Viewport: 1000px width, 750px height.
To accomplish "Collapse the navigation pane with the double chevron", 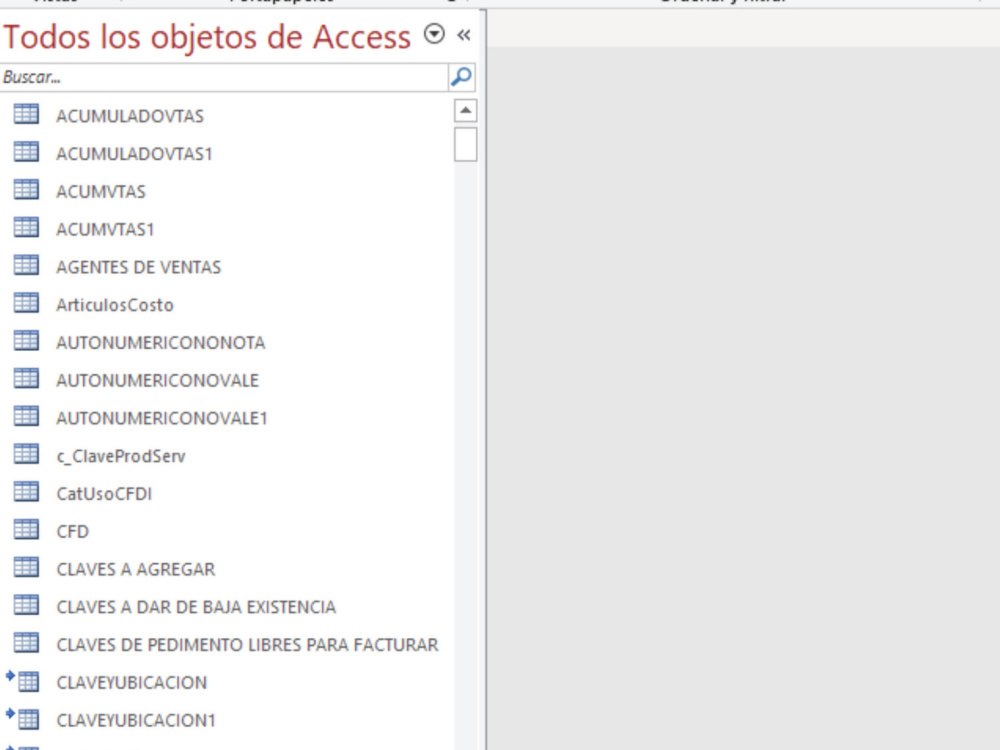I will [464, 35].
